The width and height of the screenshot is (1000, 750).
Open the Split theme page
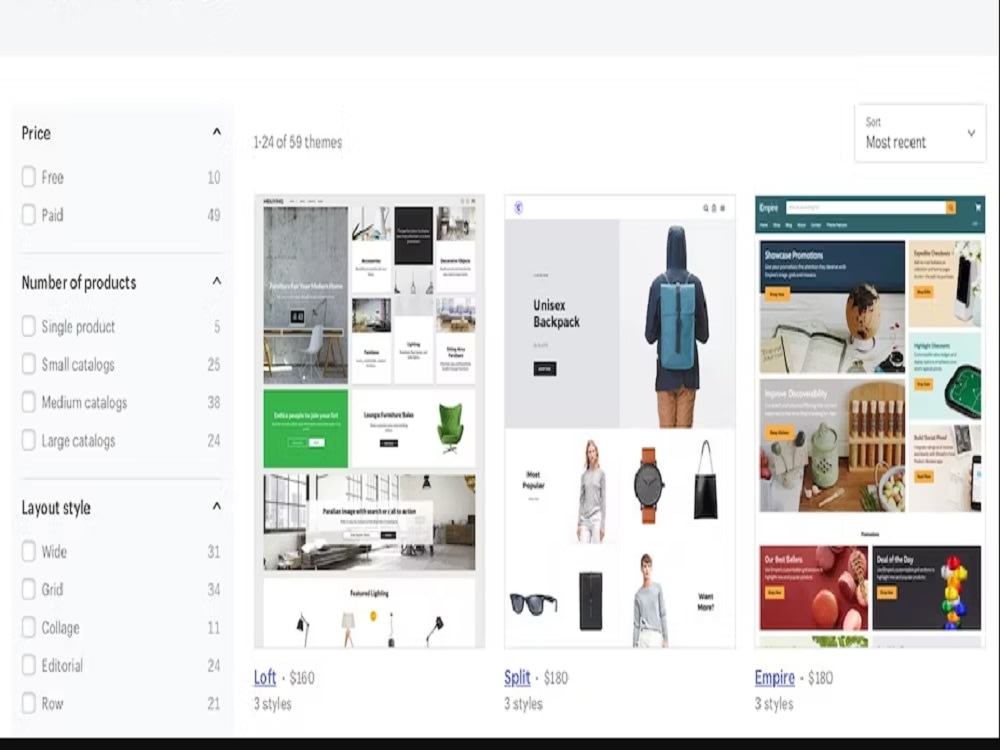coord(516,678)
